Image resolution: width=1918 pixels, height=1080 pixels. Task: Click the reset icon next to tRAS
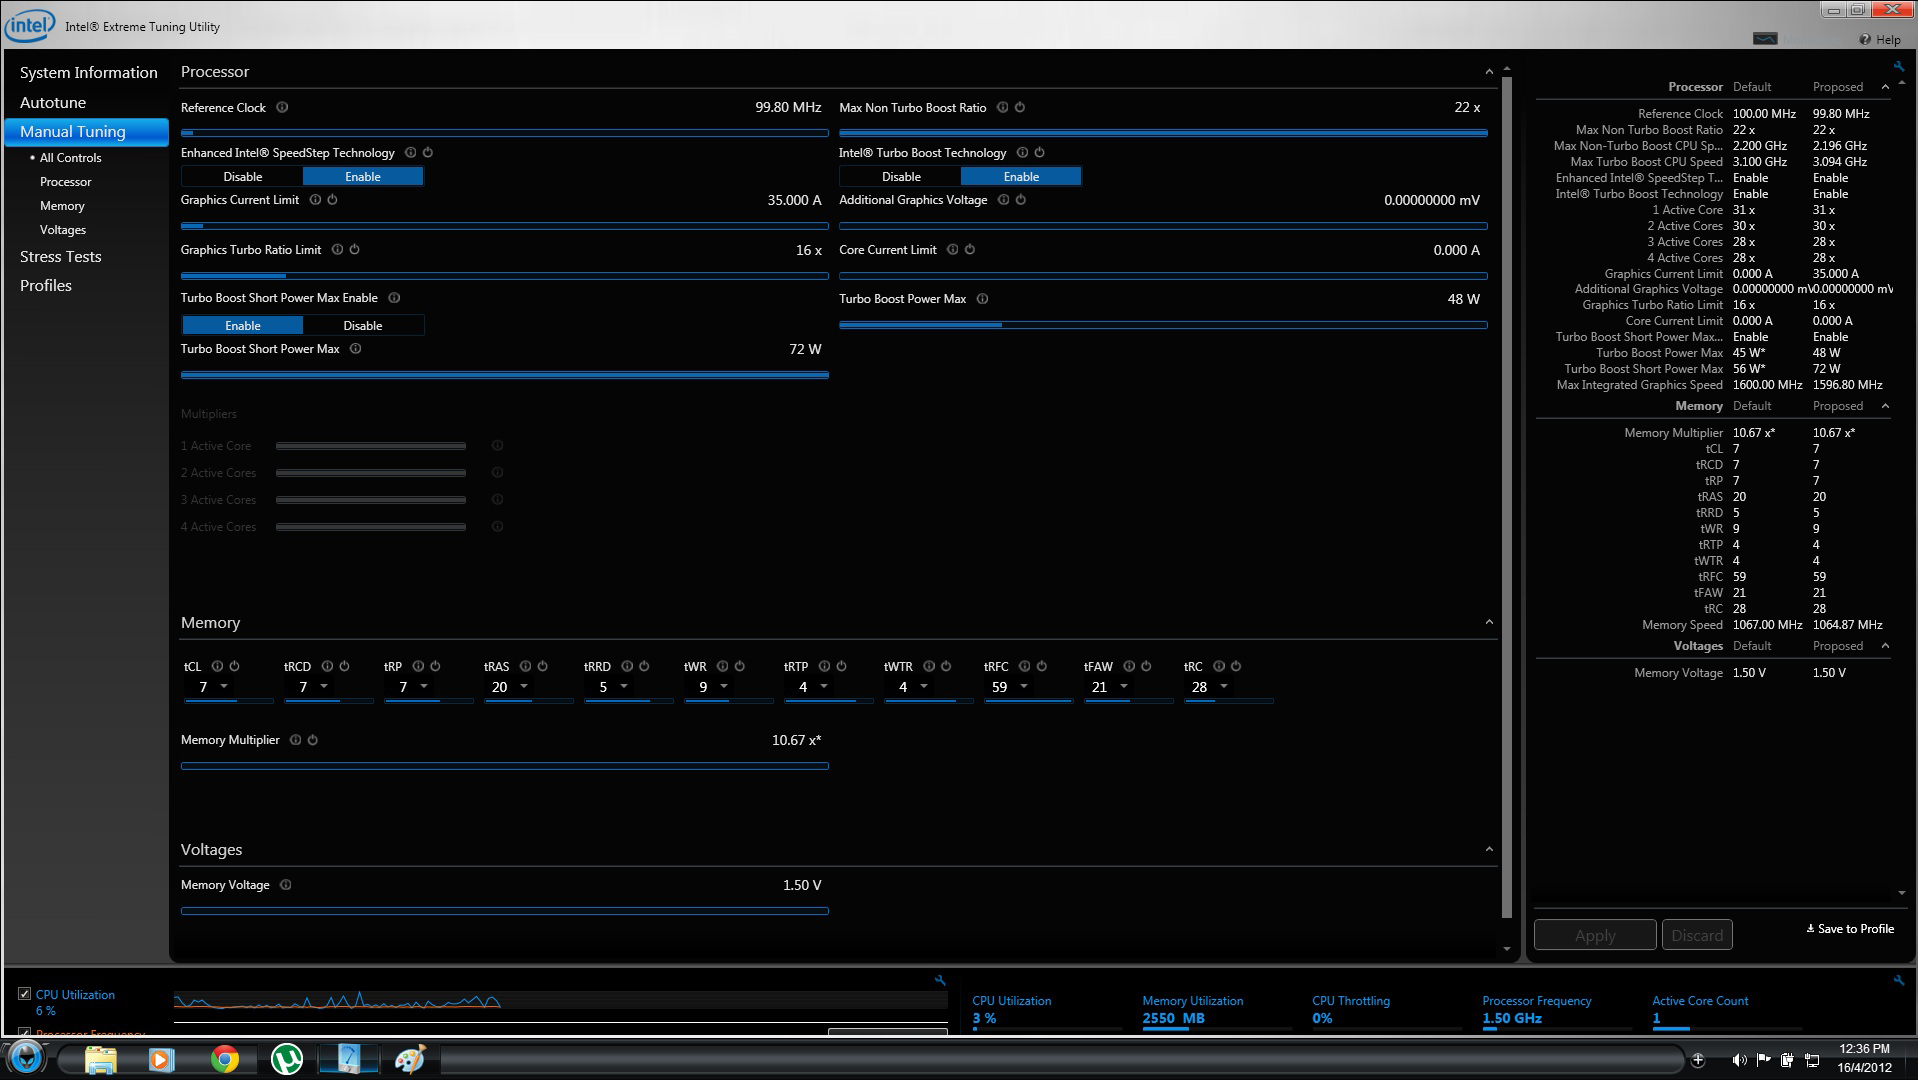pos(543,666)
